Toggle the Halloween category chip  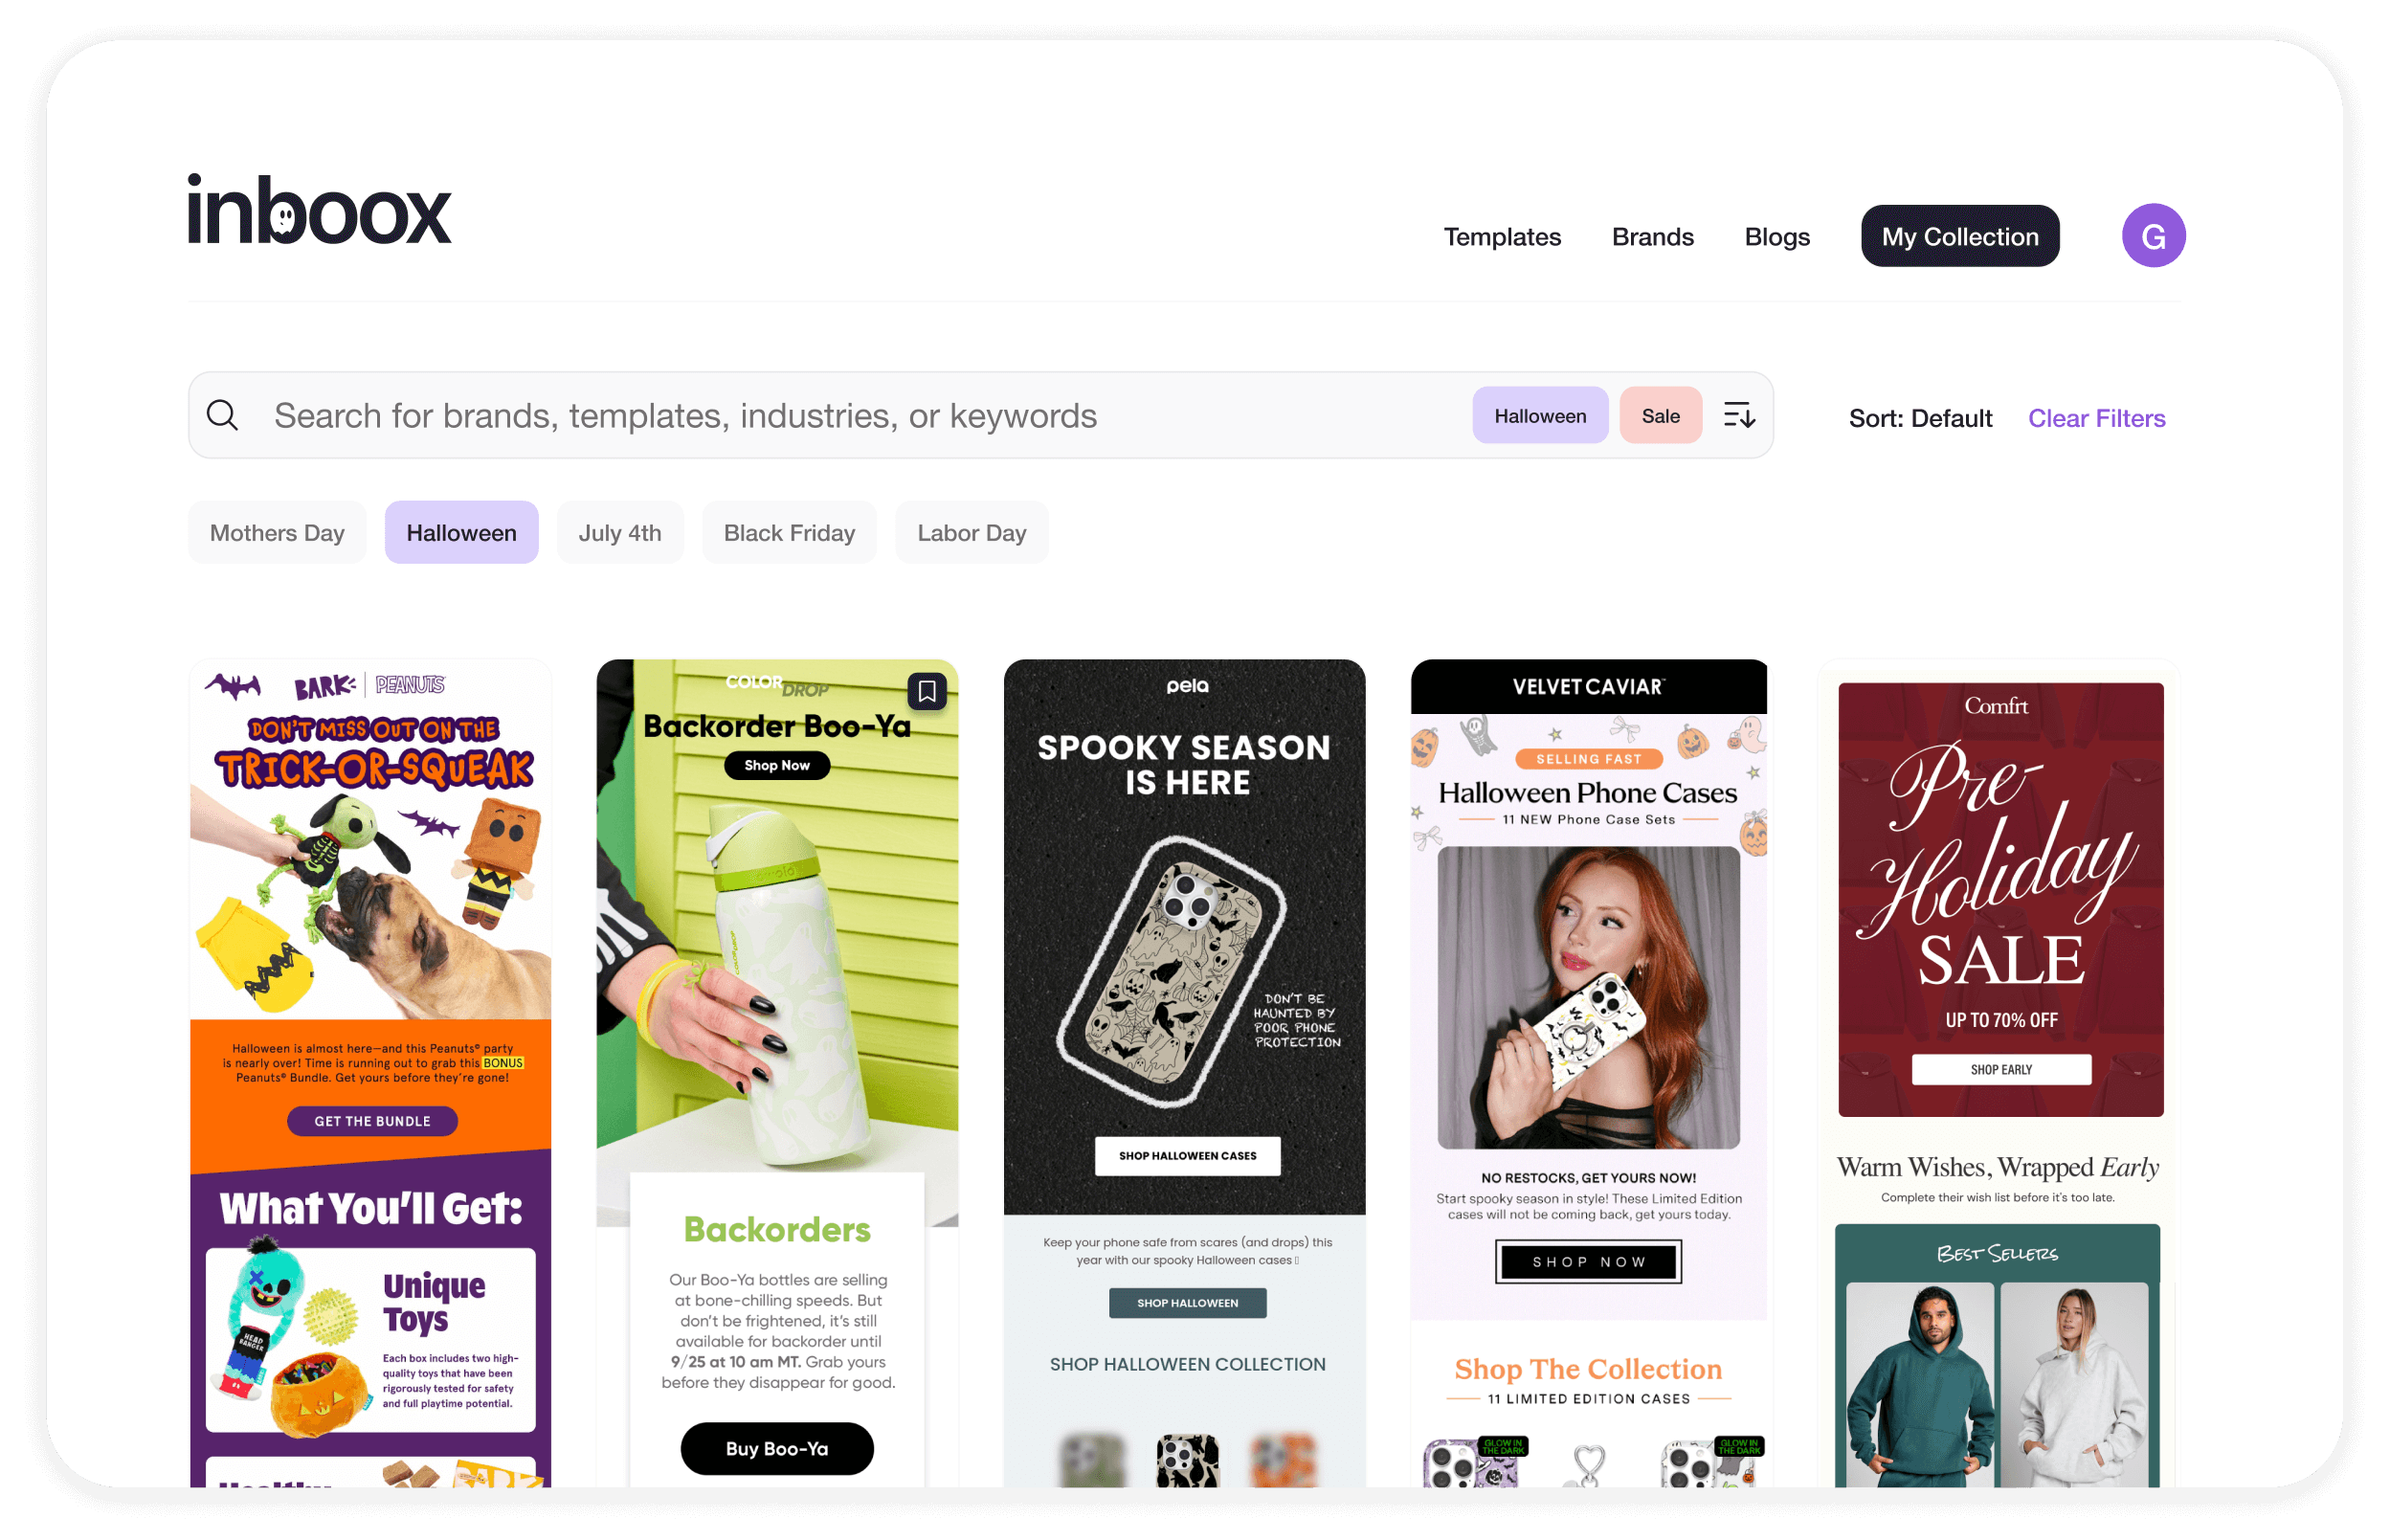pyautogui.click(x=461, y=532)
